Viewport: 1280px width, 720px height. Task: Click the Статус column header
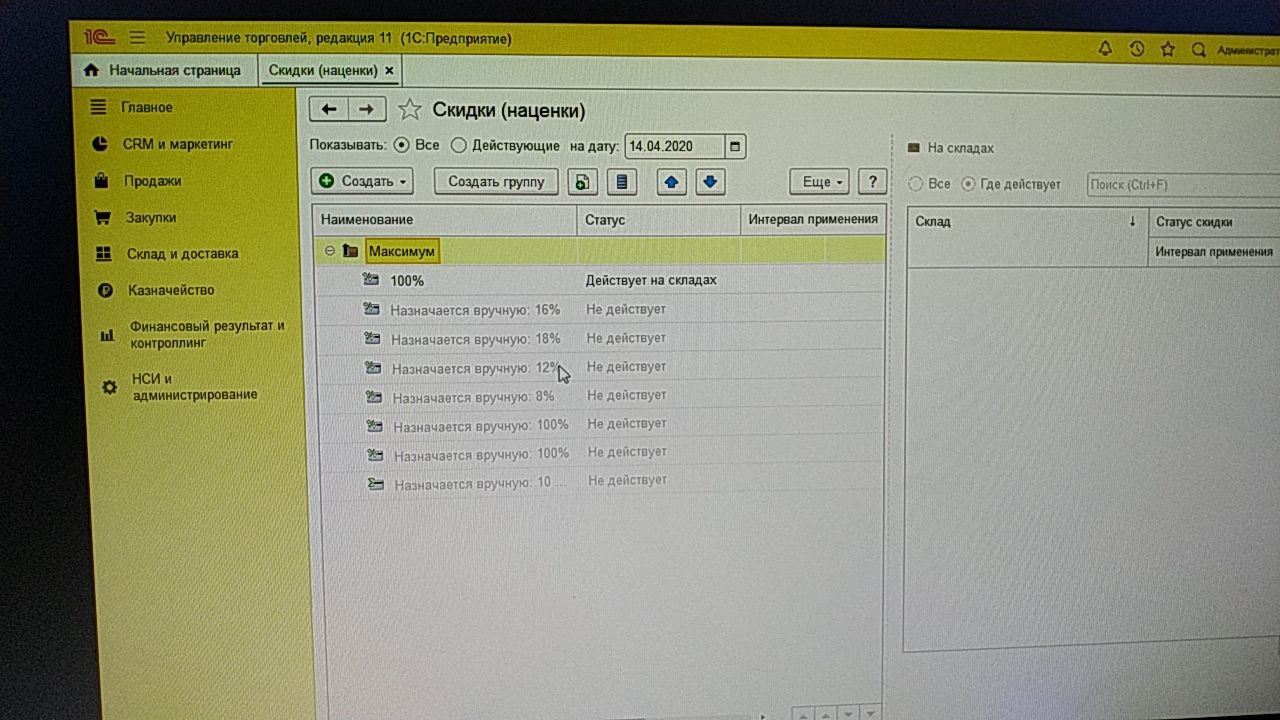pos(659,220)
